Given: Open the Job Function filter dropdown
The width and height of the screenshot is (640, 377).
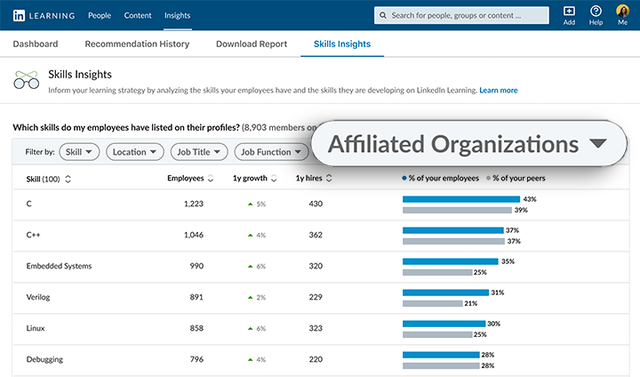Looking at the screenshot, I should pyautogui.click(x=271, y=152).
